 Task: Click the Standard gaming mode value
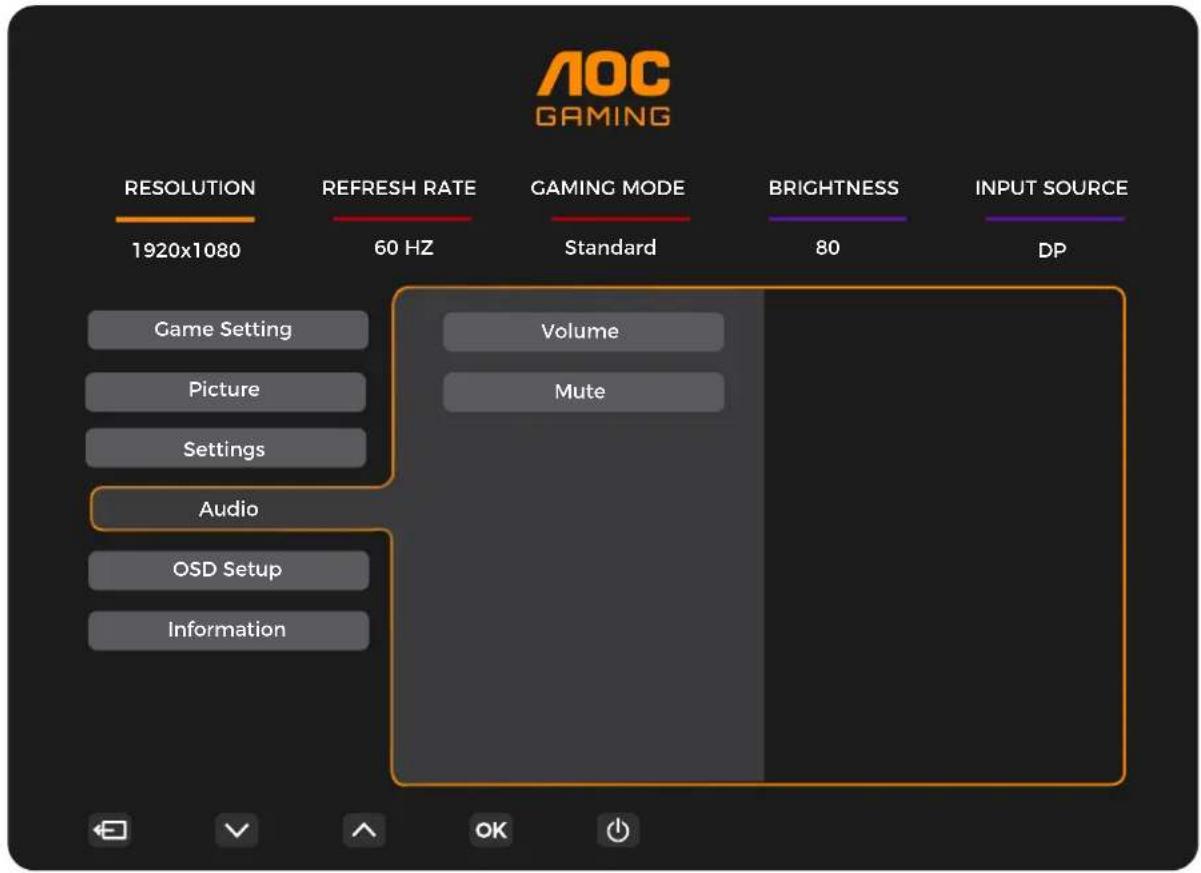point(610,247)
